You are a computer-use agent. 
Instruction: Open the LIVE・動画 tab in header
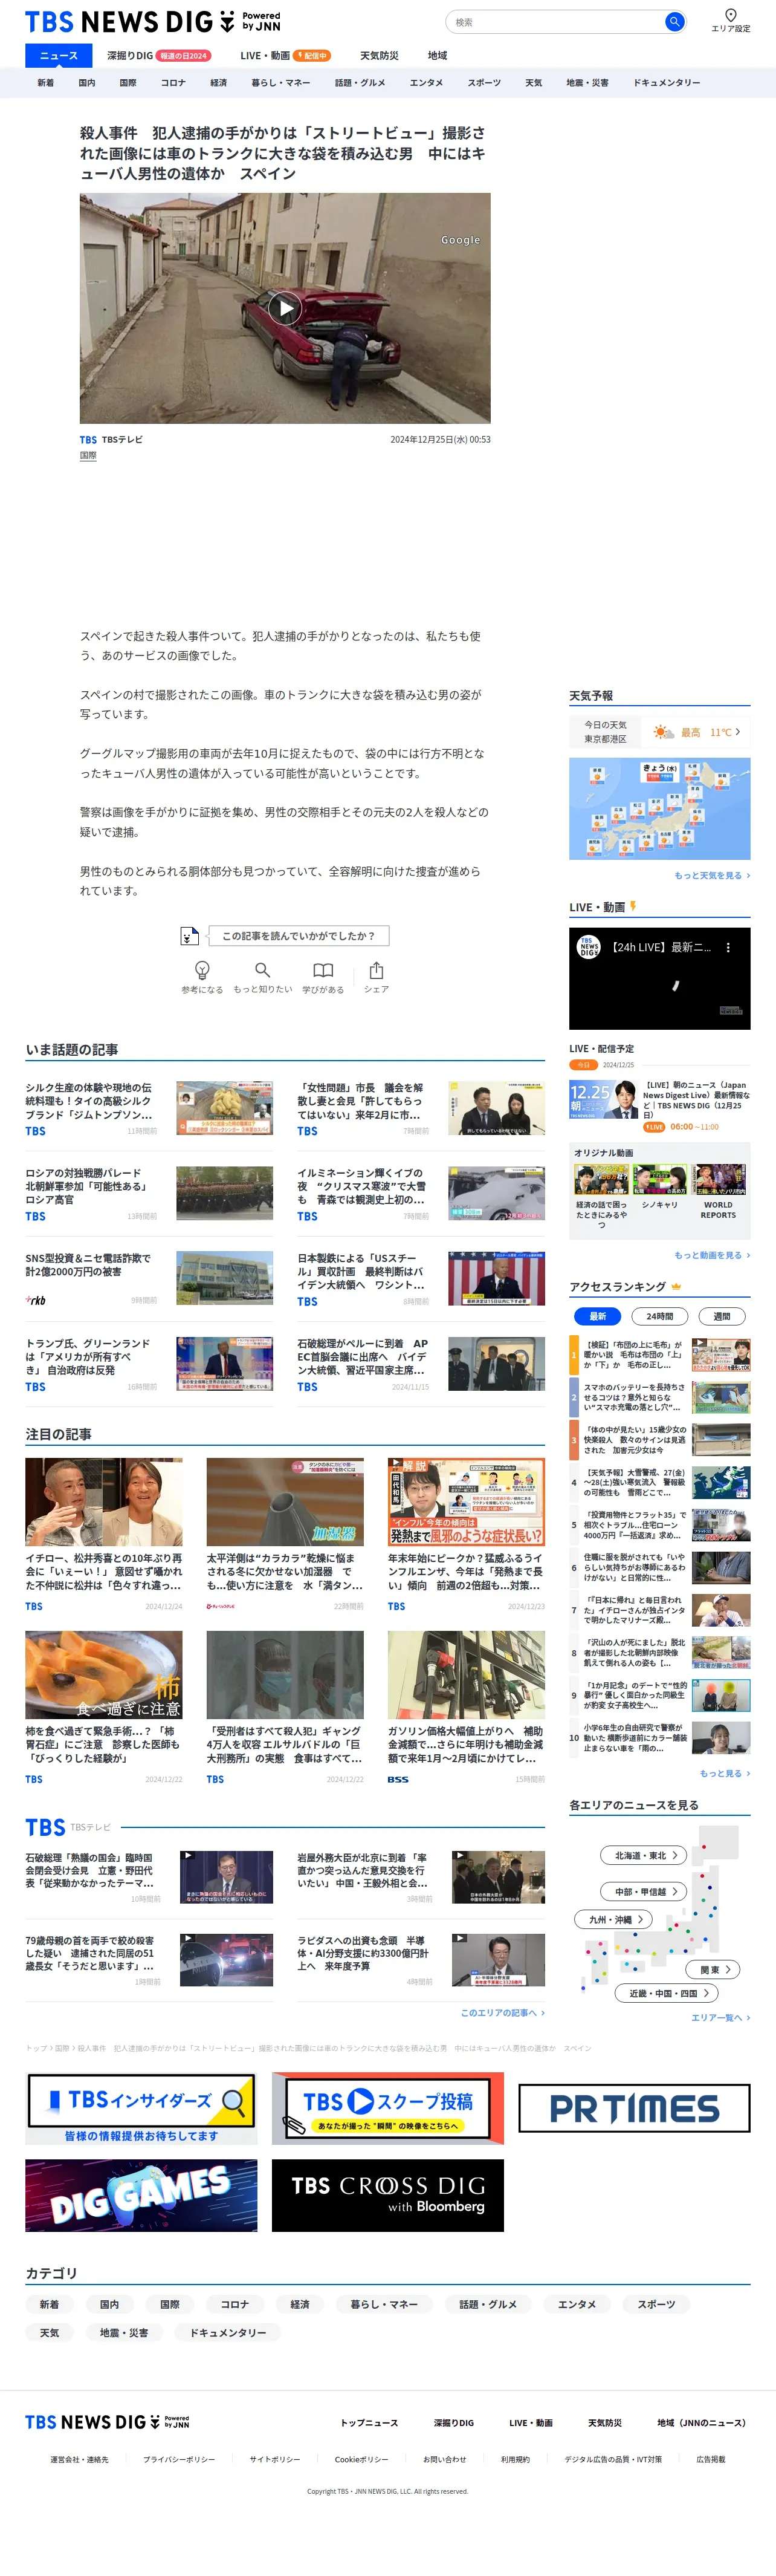285,56
